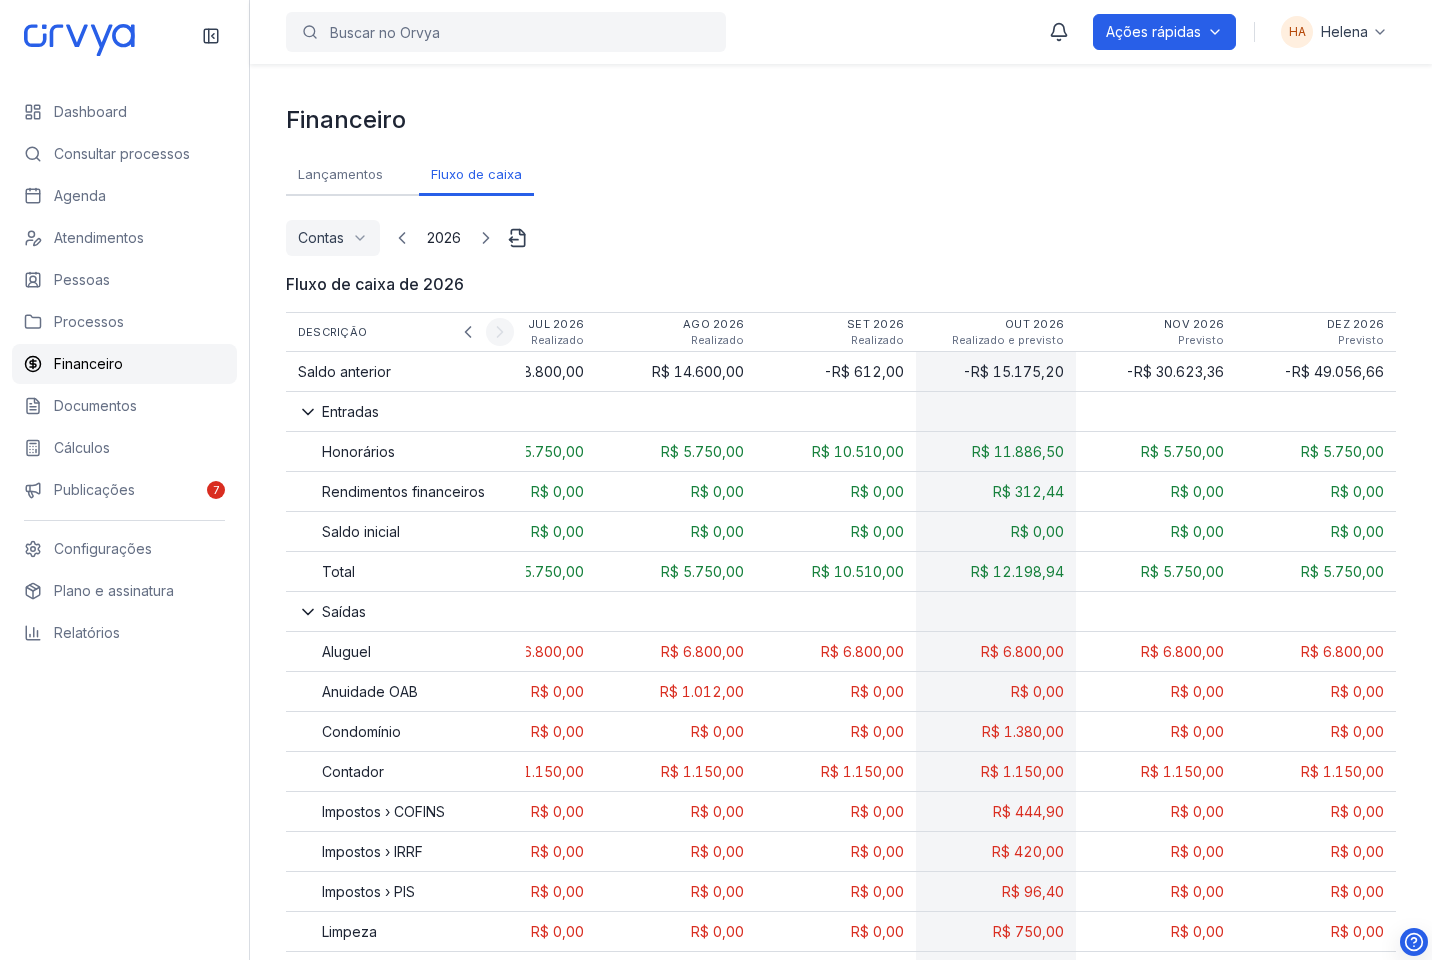
Task: Click Condomínio value R$ 1.380,00
Action: [x=1023, y=732]
